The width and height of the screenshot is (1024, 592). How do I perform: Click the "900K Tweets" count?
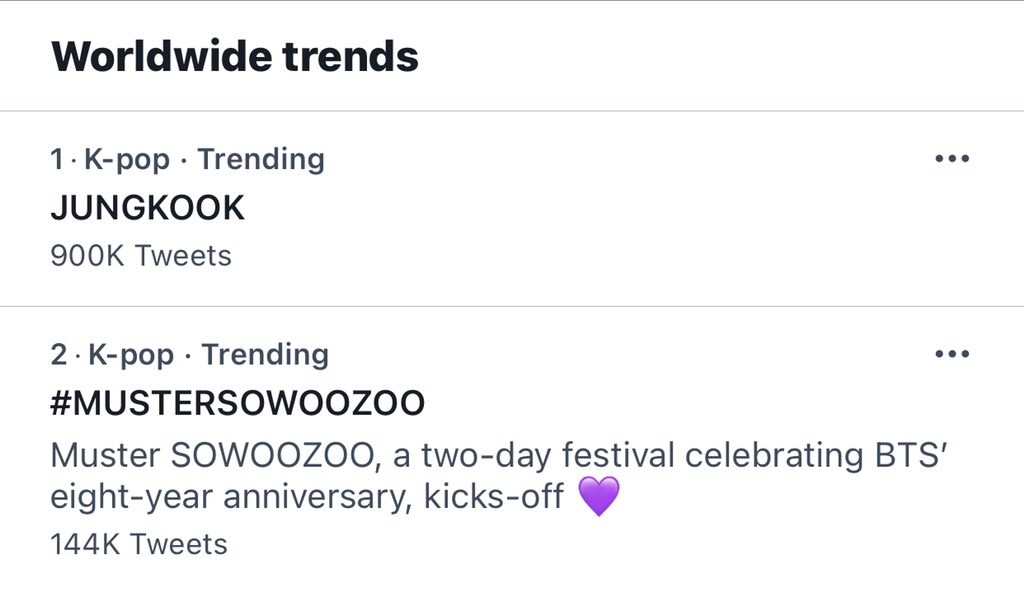(x=140, y=256)
